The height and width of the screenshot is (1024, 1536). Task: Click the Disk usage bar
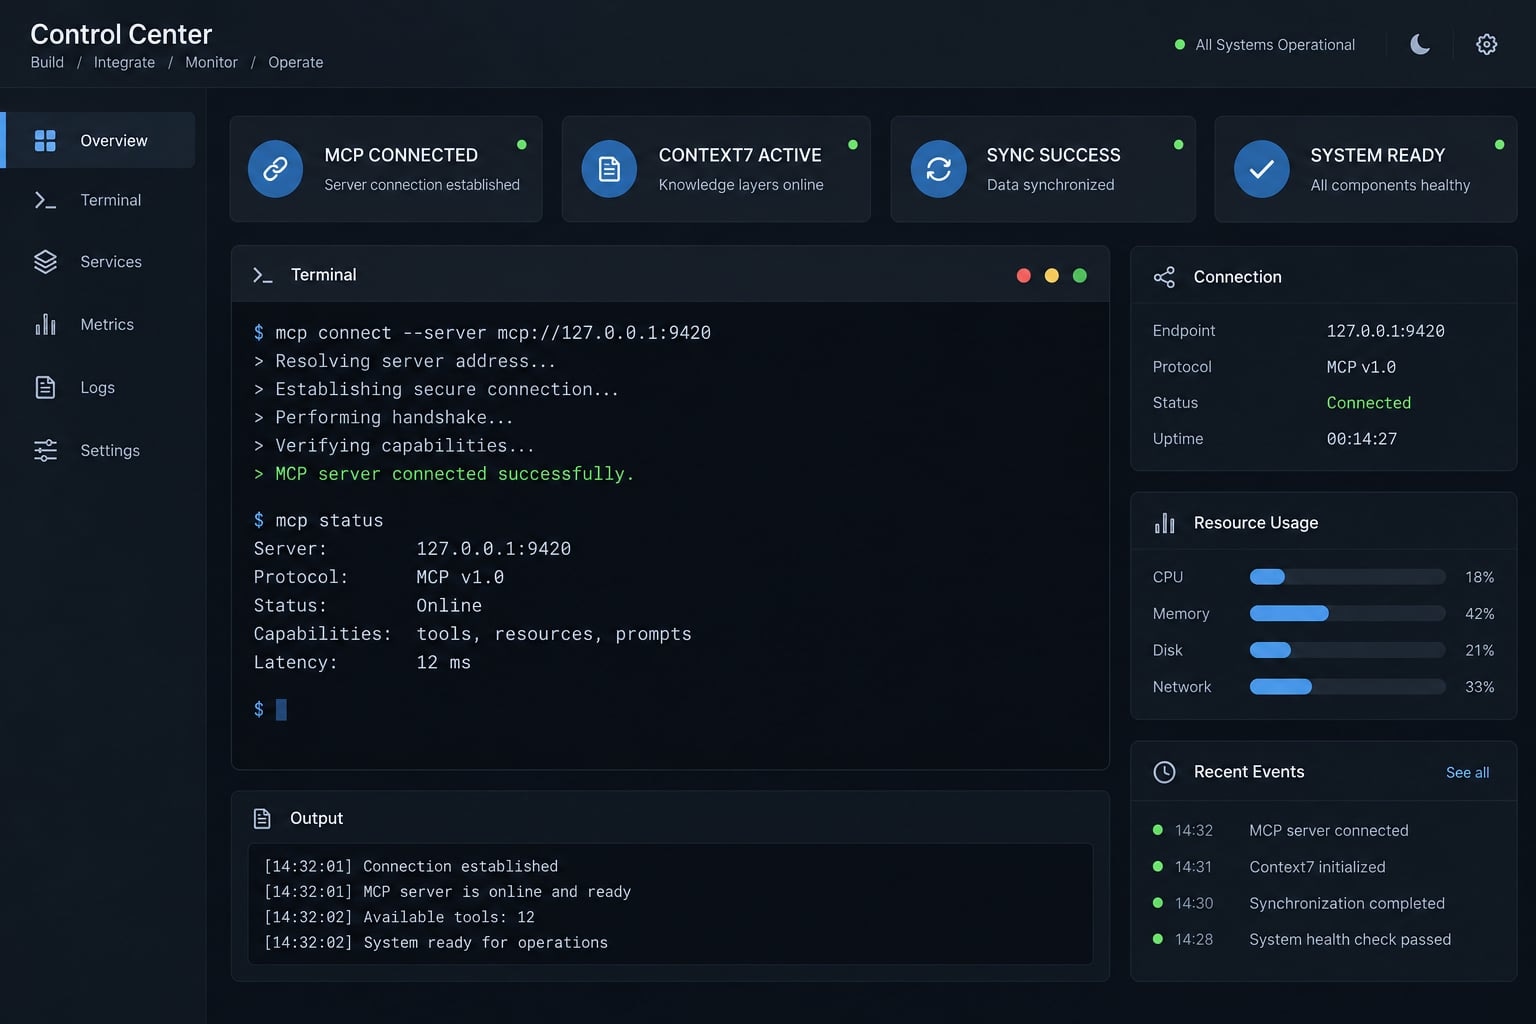[1347, 650]
